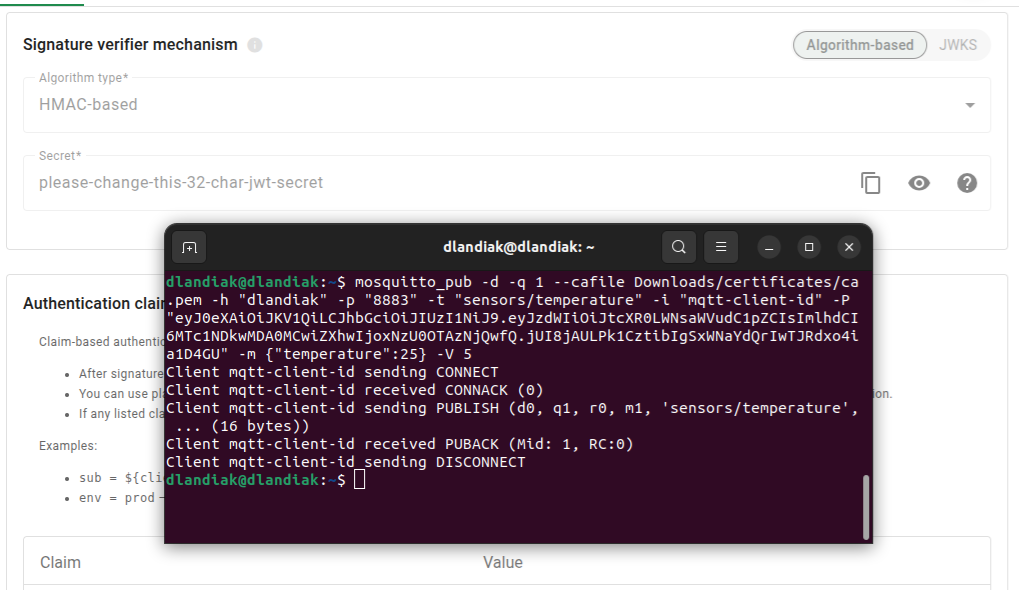Viewport: 1019px width, 590px height.
Task: Open a new terminal tab
Action: [x=190, y=247]
